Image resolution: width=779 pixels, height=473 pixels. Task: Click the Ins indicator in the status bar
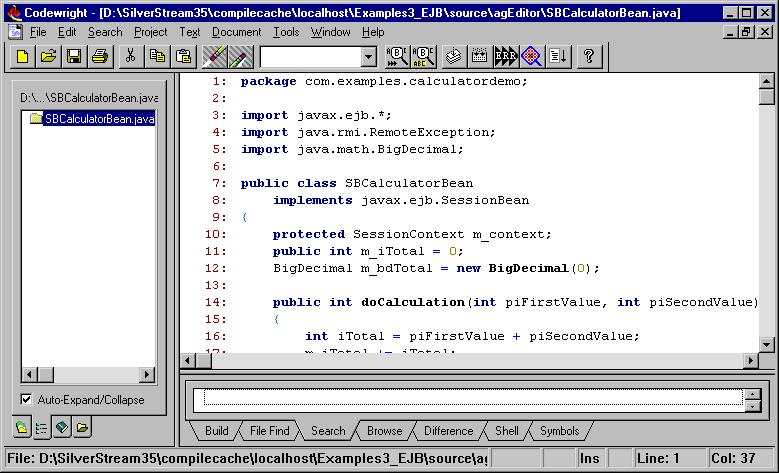(x=589, y=458)
